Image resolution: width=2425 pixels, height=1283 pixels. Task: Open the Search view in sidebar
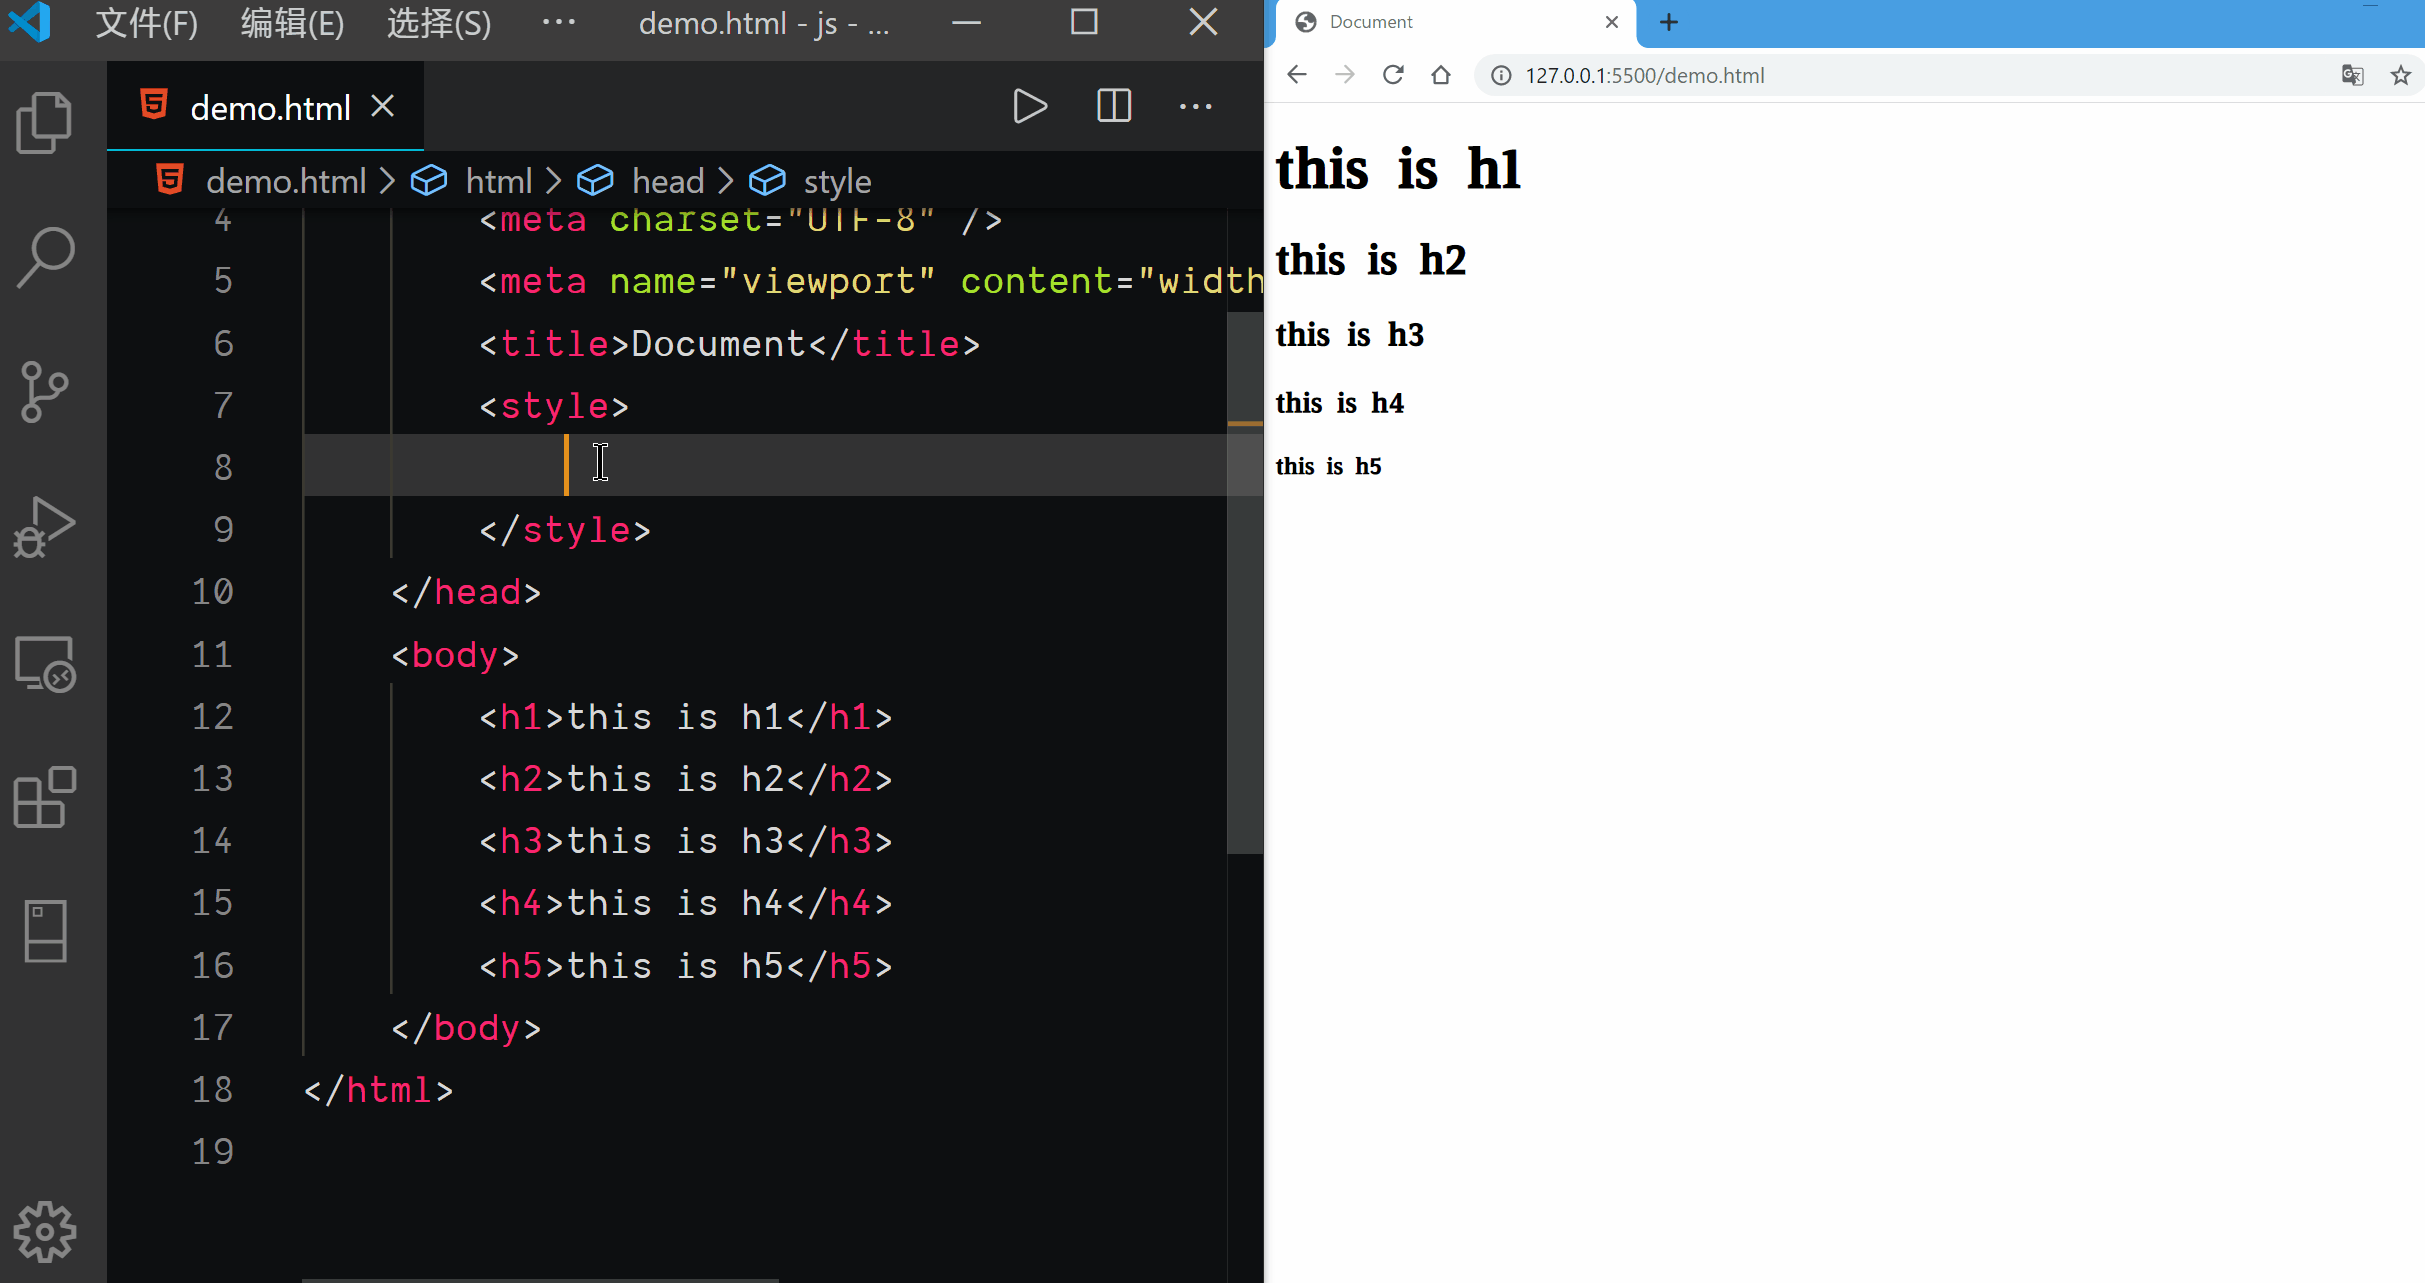click(x=45, y=258)
